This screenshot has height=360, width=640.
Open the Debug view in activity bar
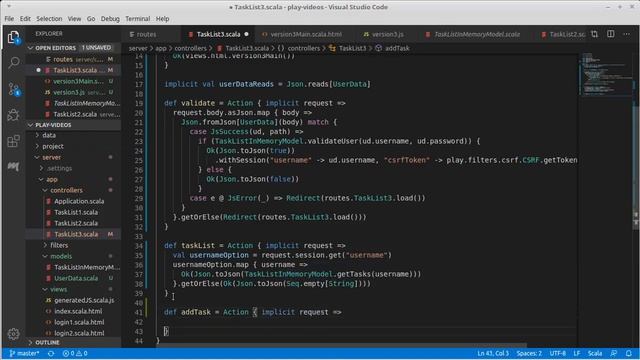[13, 115]
